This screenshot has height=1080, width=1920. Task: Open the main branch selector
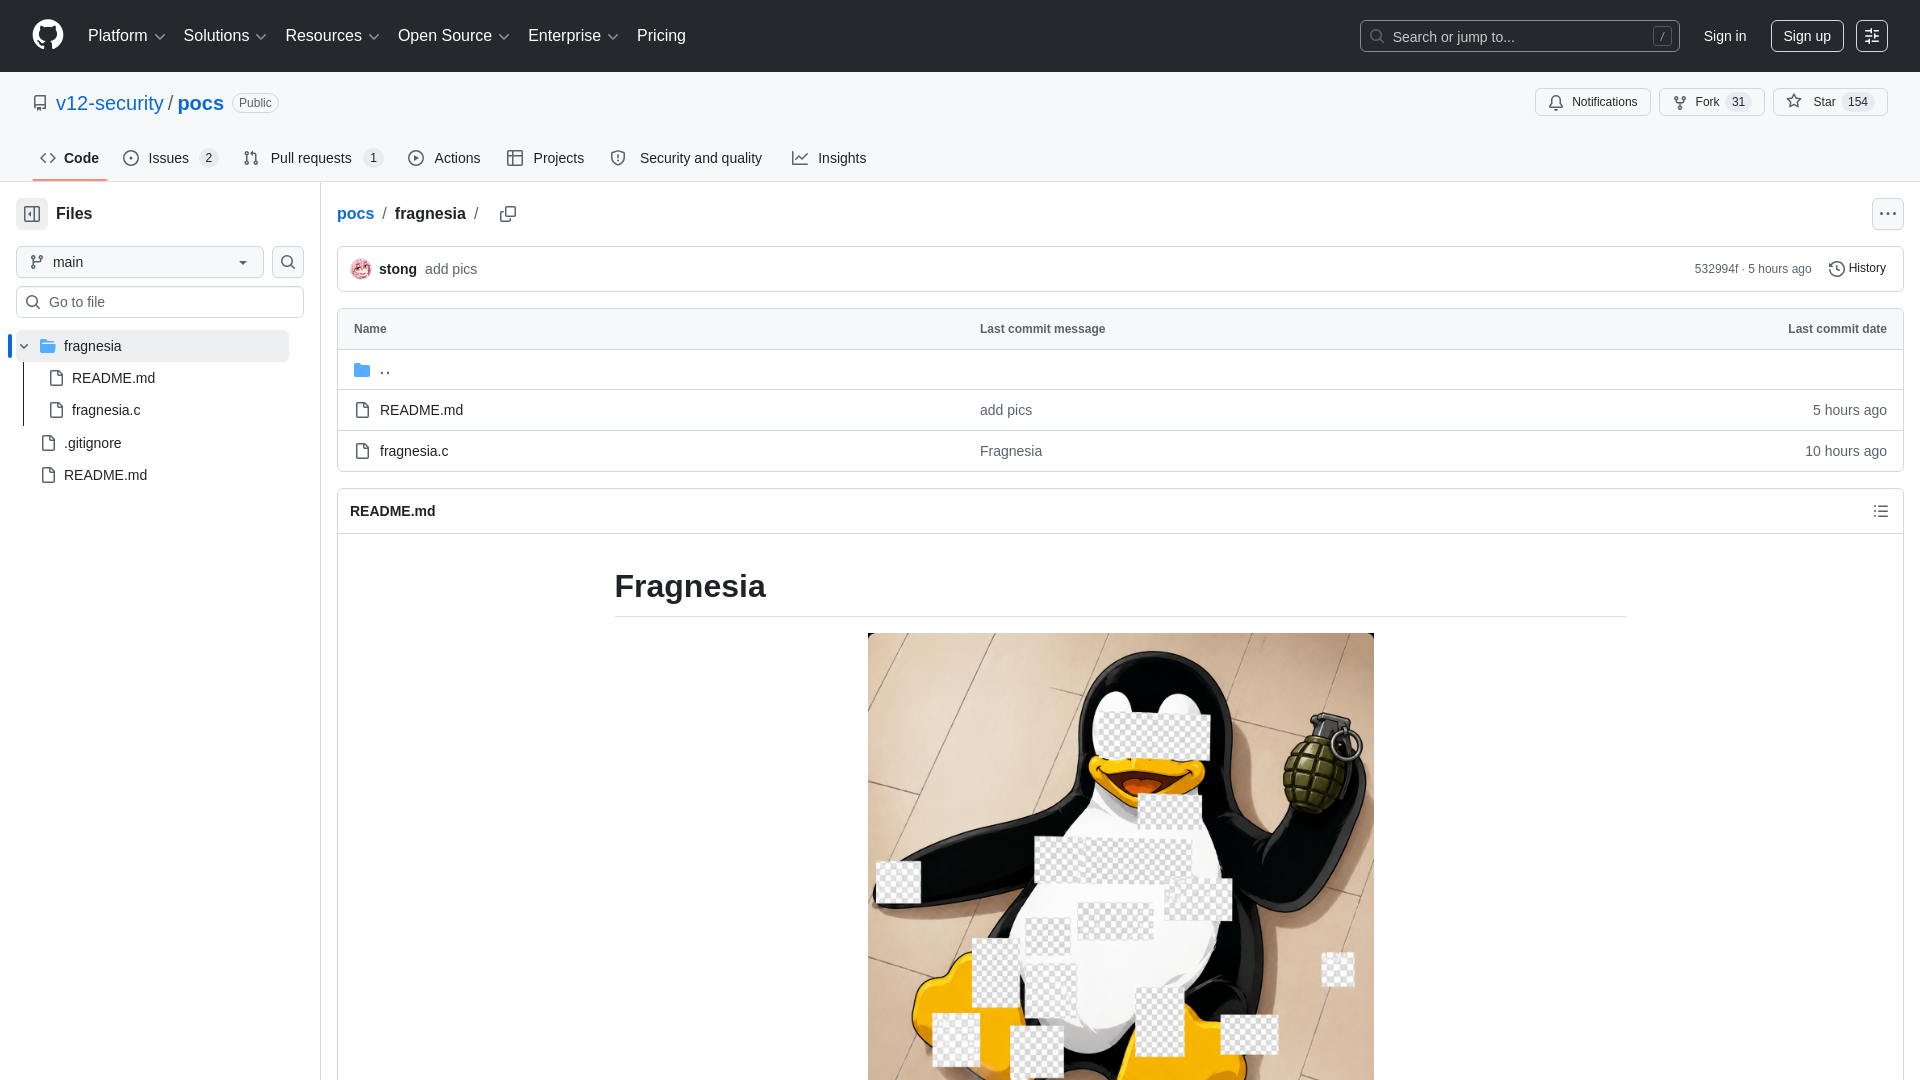140,262
